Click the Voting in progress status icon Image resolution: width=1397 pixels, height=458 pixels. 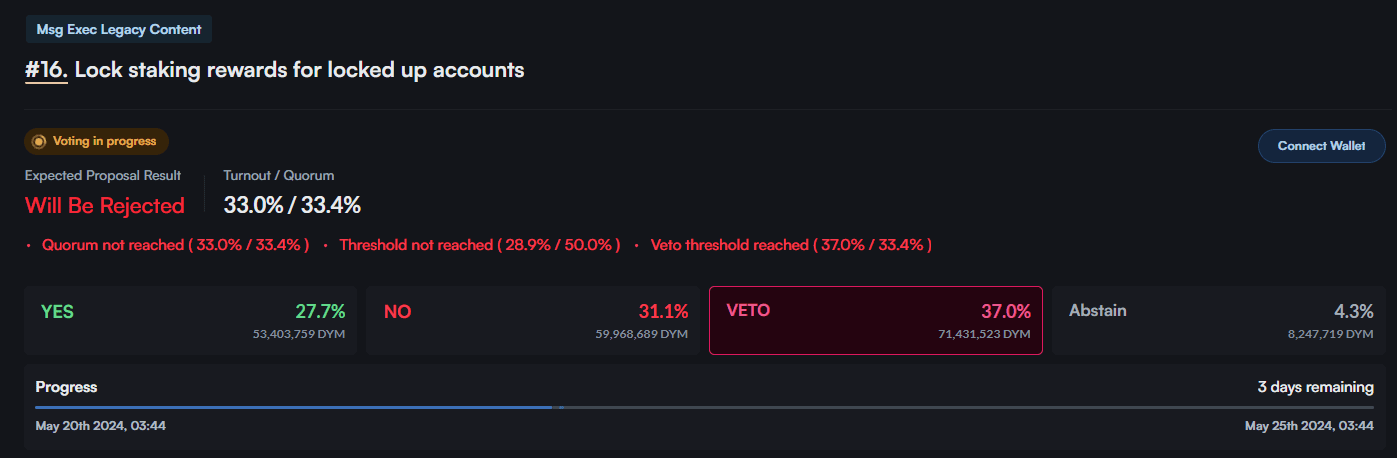pyautogui.click(x=39, y=142)
